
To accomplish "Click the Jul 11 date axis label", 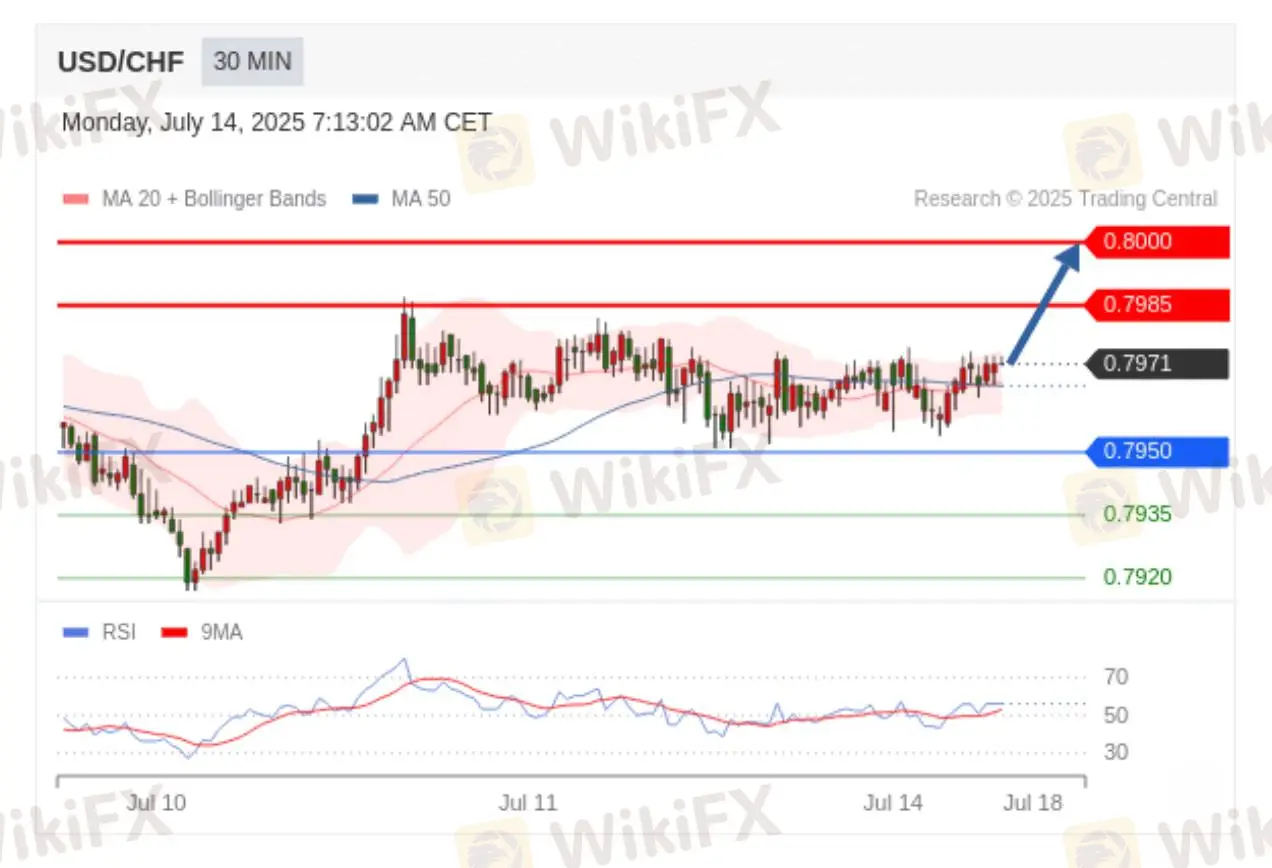I will 528,803.
